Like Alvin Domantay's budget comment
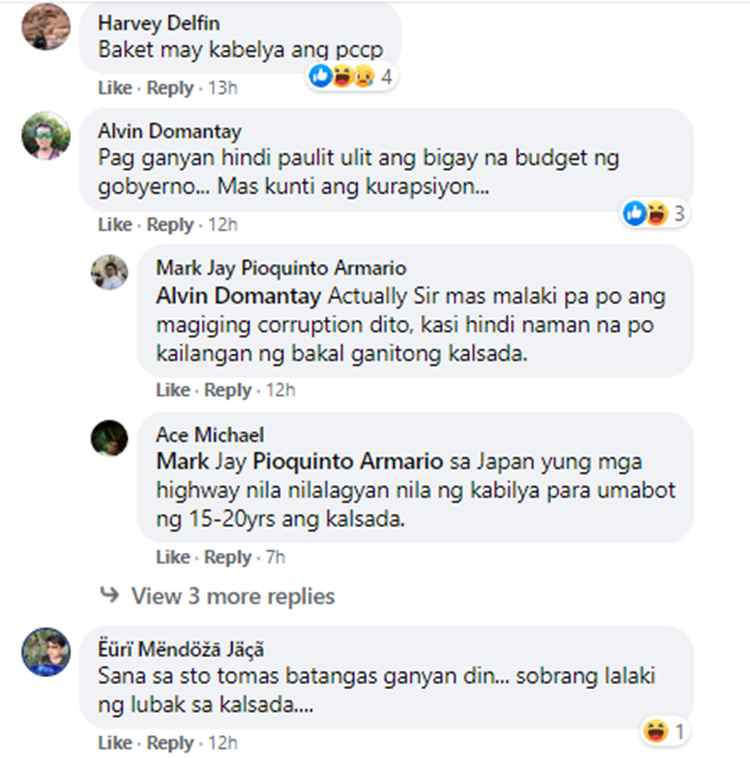 tap(115, 224)
